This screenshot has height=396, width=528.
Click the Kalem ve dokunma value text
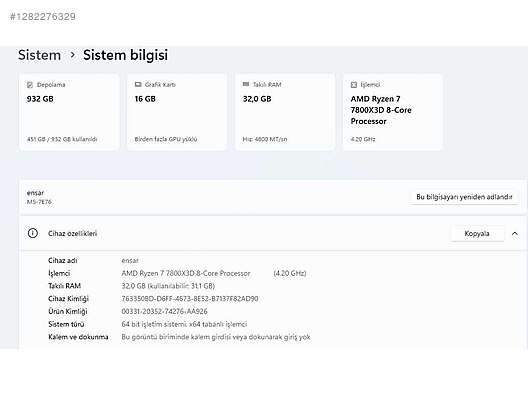216,337
